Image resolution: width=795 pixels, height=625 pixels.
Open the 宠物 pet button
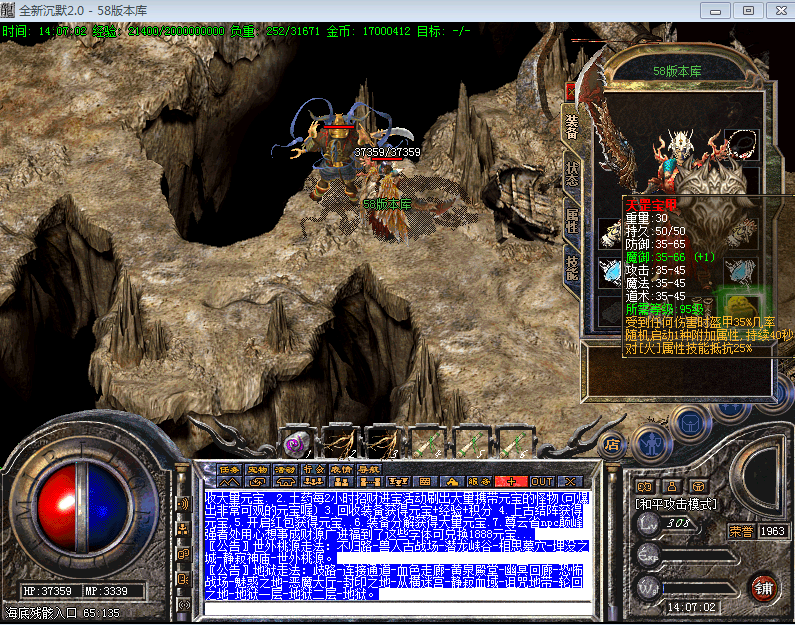[258, 469]
